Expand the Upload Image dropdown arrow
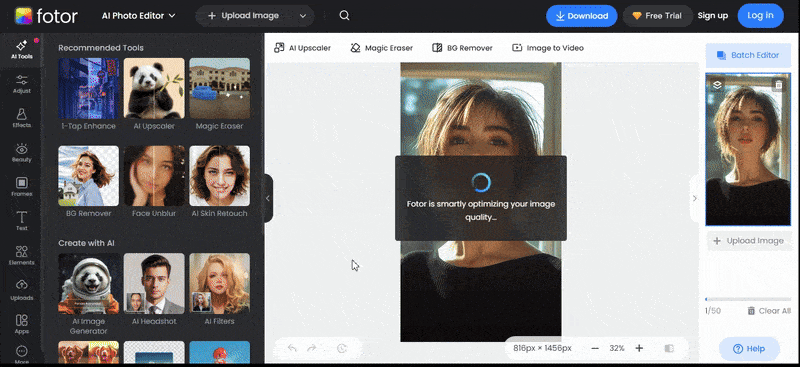This screenshot has width=800, height=367. 303,16
